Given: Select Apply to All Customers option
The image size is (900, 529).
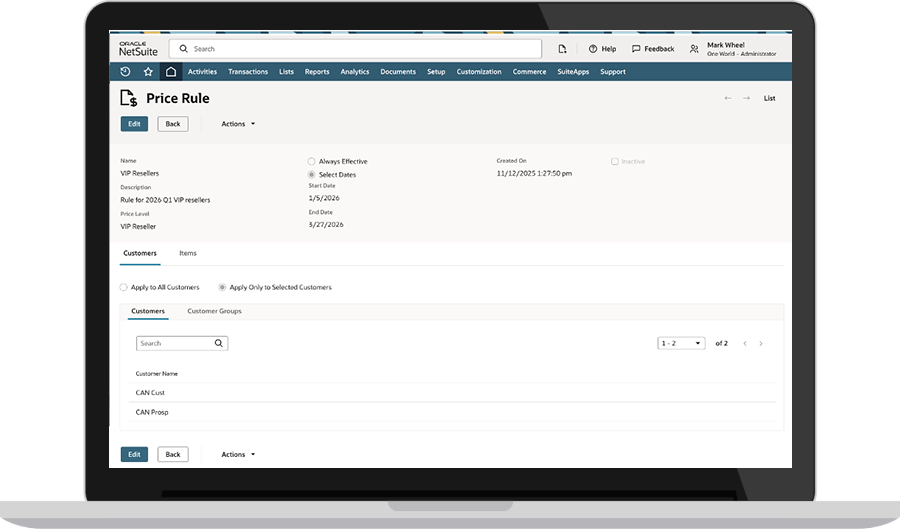Looking at the screenshot, I should pyautogui.click(x=123, y=287).
